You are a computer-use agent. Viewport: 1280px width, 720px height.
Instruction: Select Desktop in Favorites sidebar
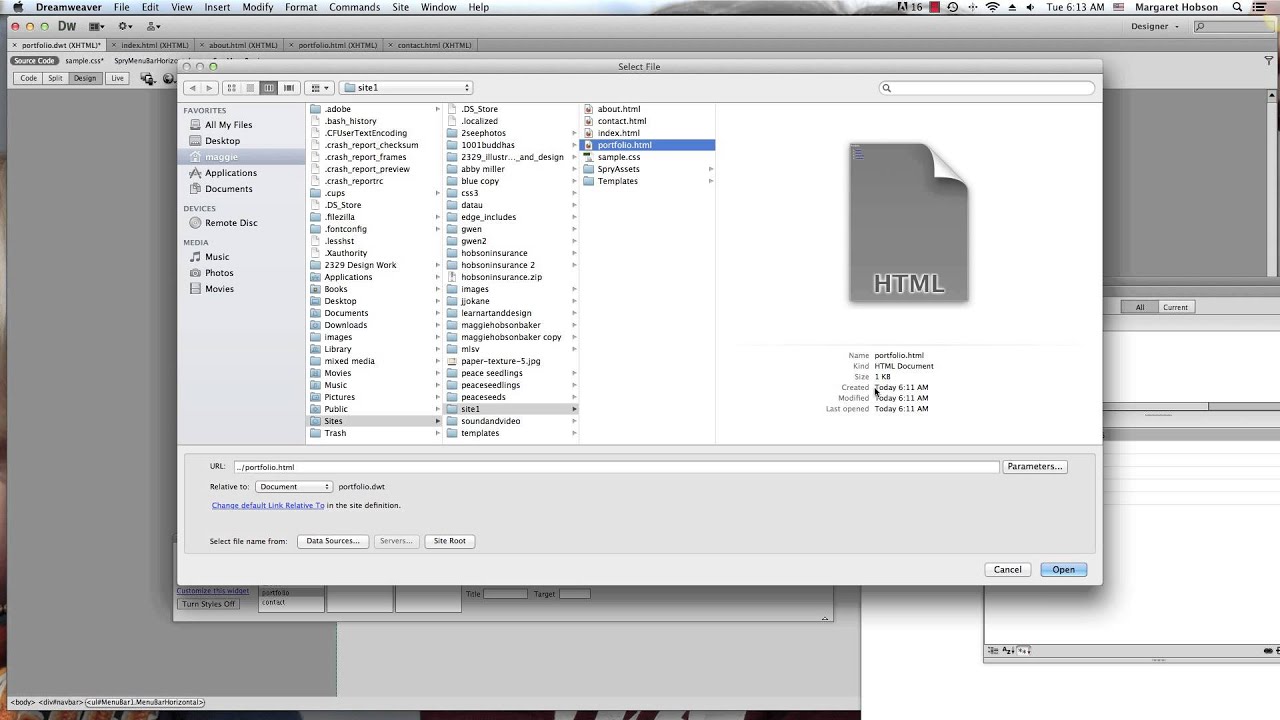[x=222, y=141]
